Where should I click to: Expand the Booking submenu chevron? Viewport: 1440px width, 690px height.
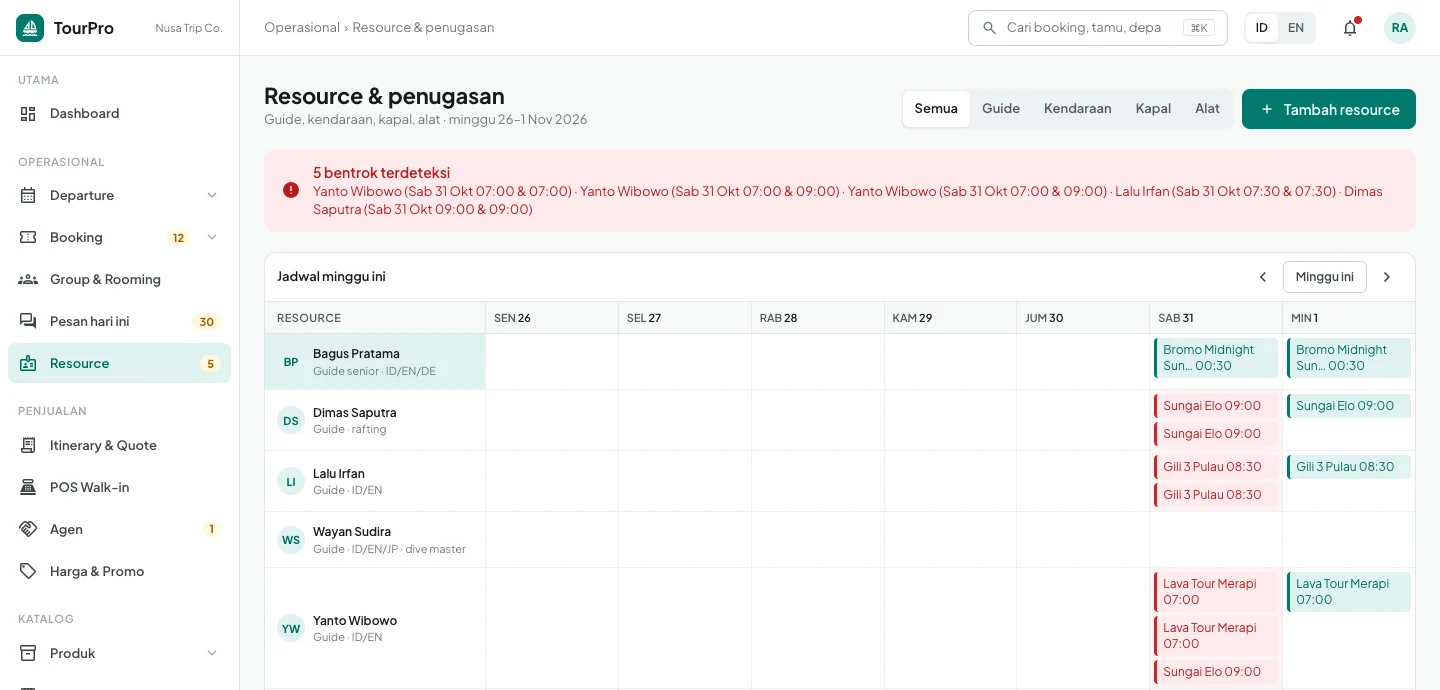[x=212, y=238]
